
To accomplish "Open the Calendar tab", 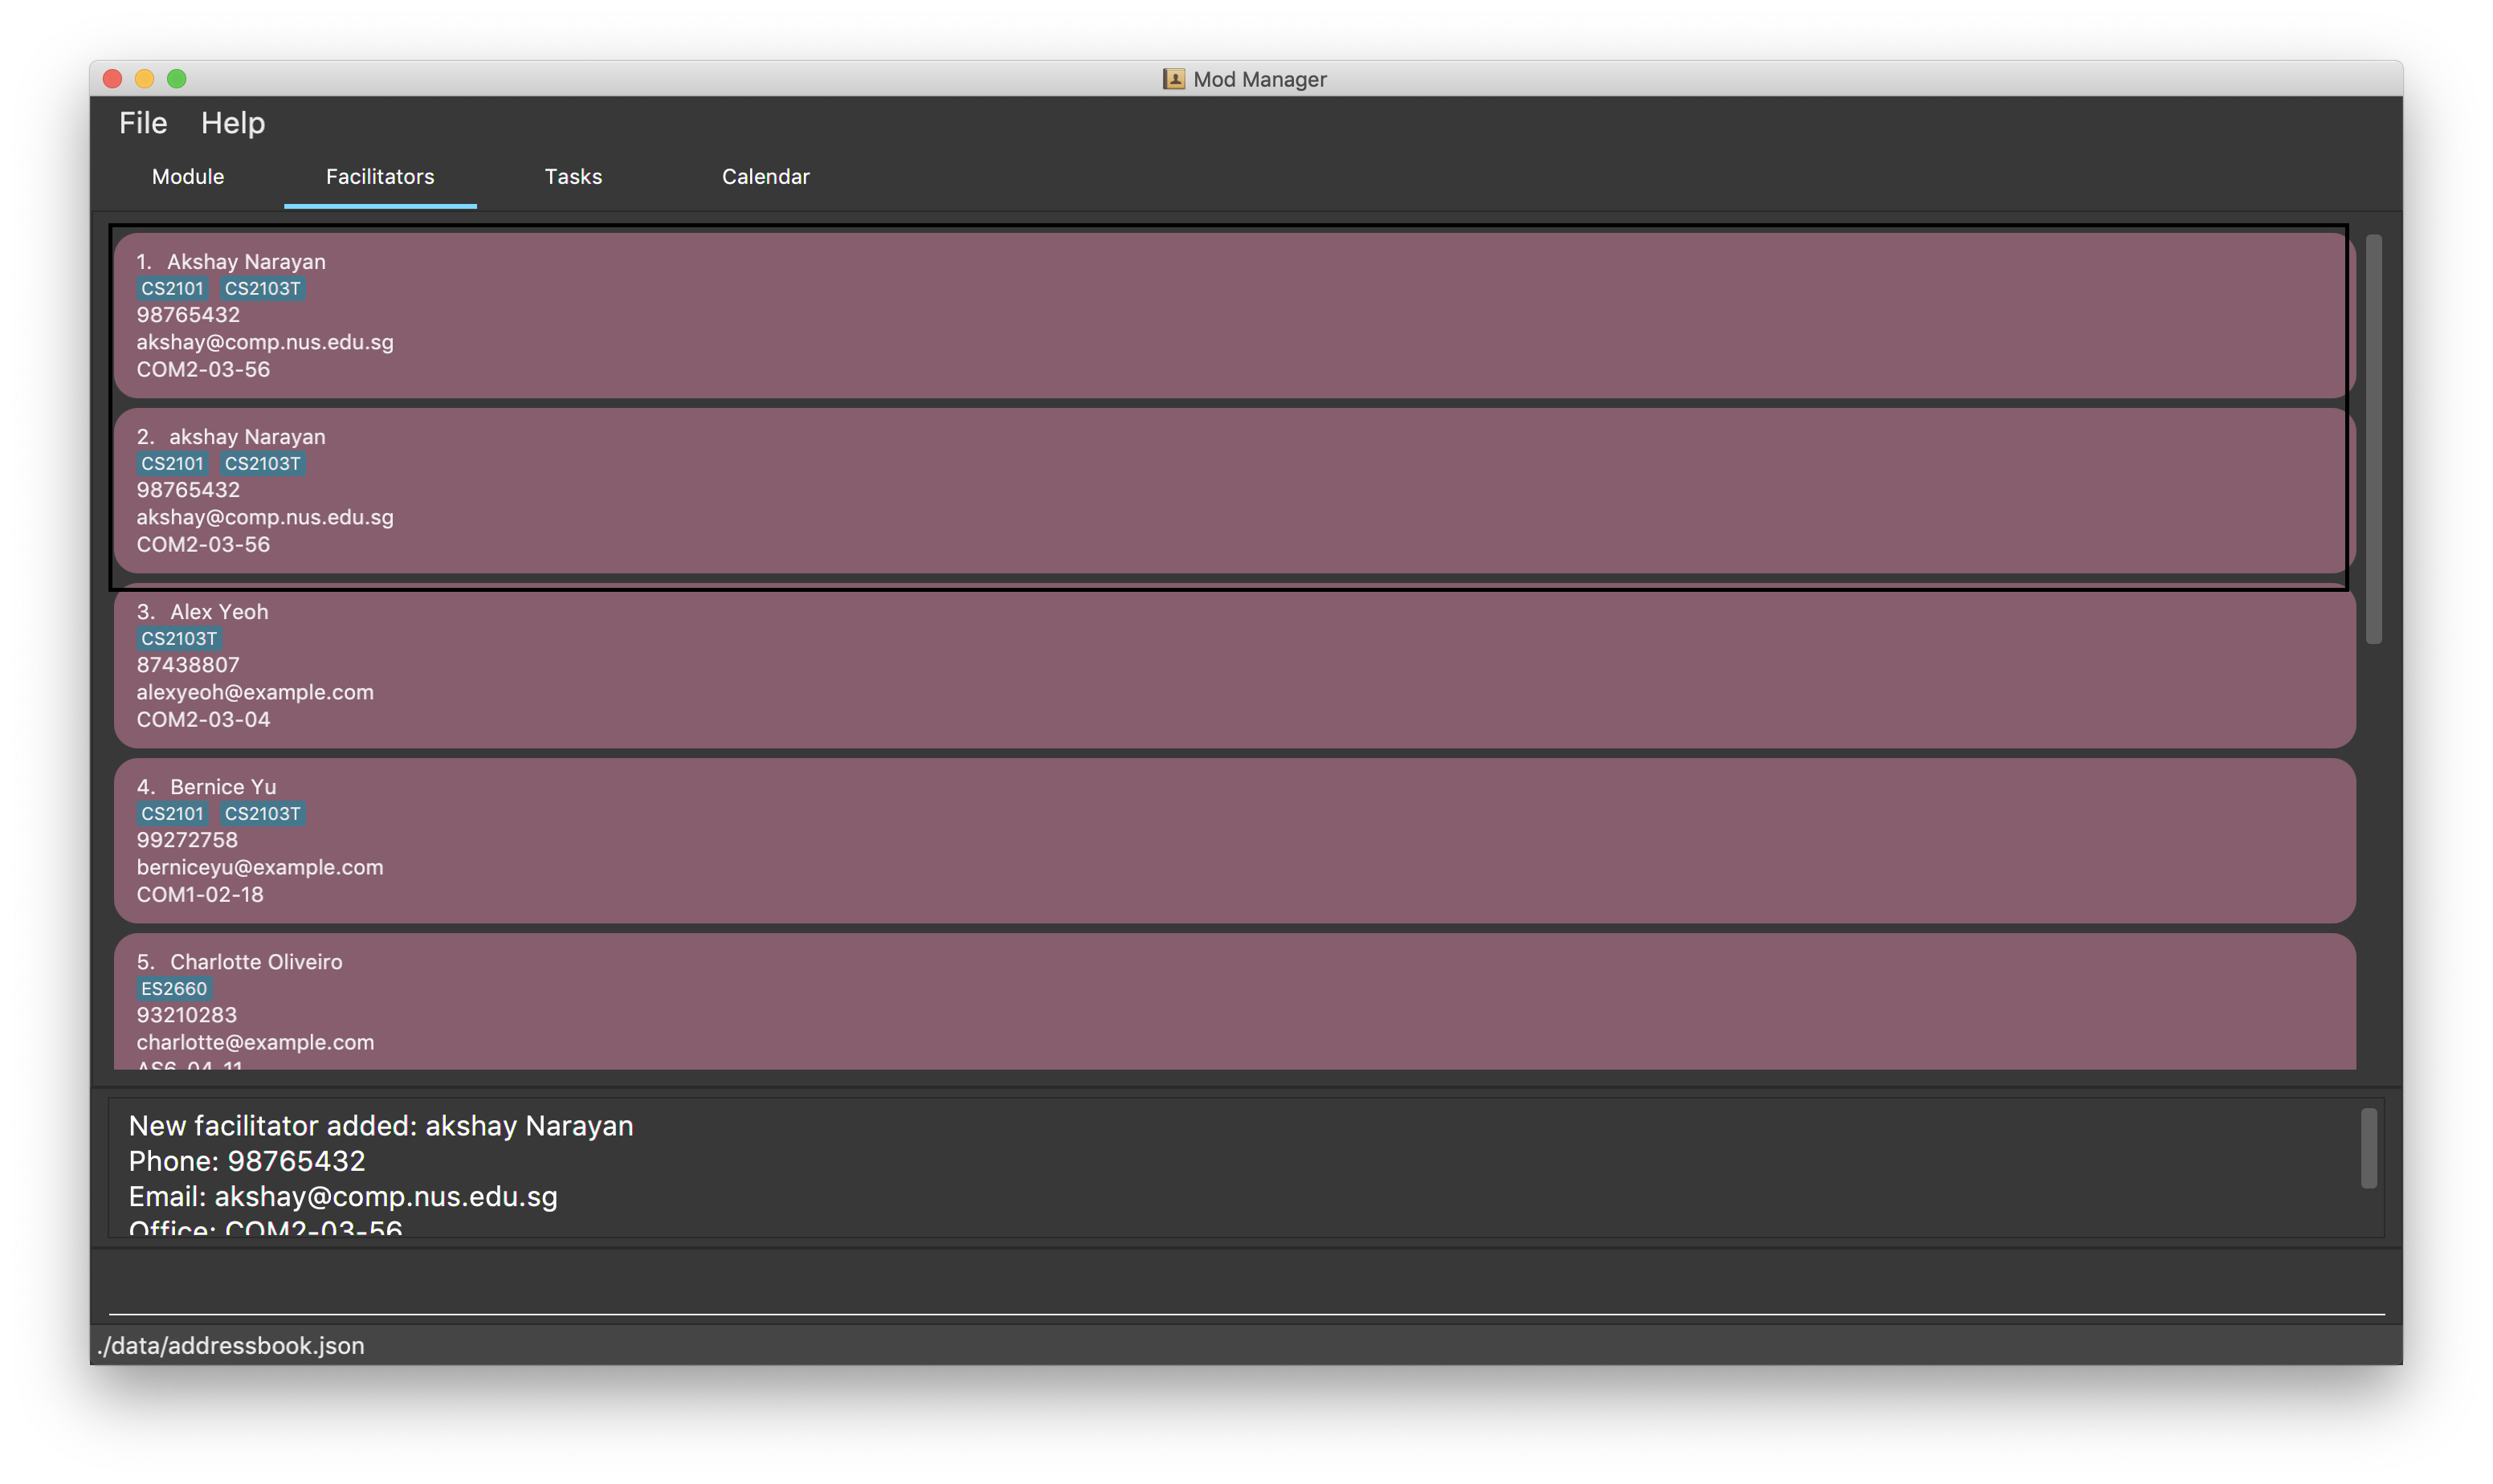I will pyautogui.click(x=765, y=177).
